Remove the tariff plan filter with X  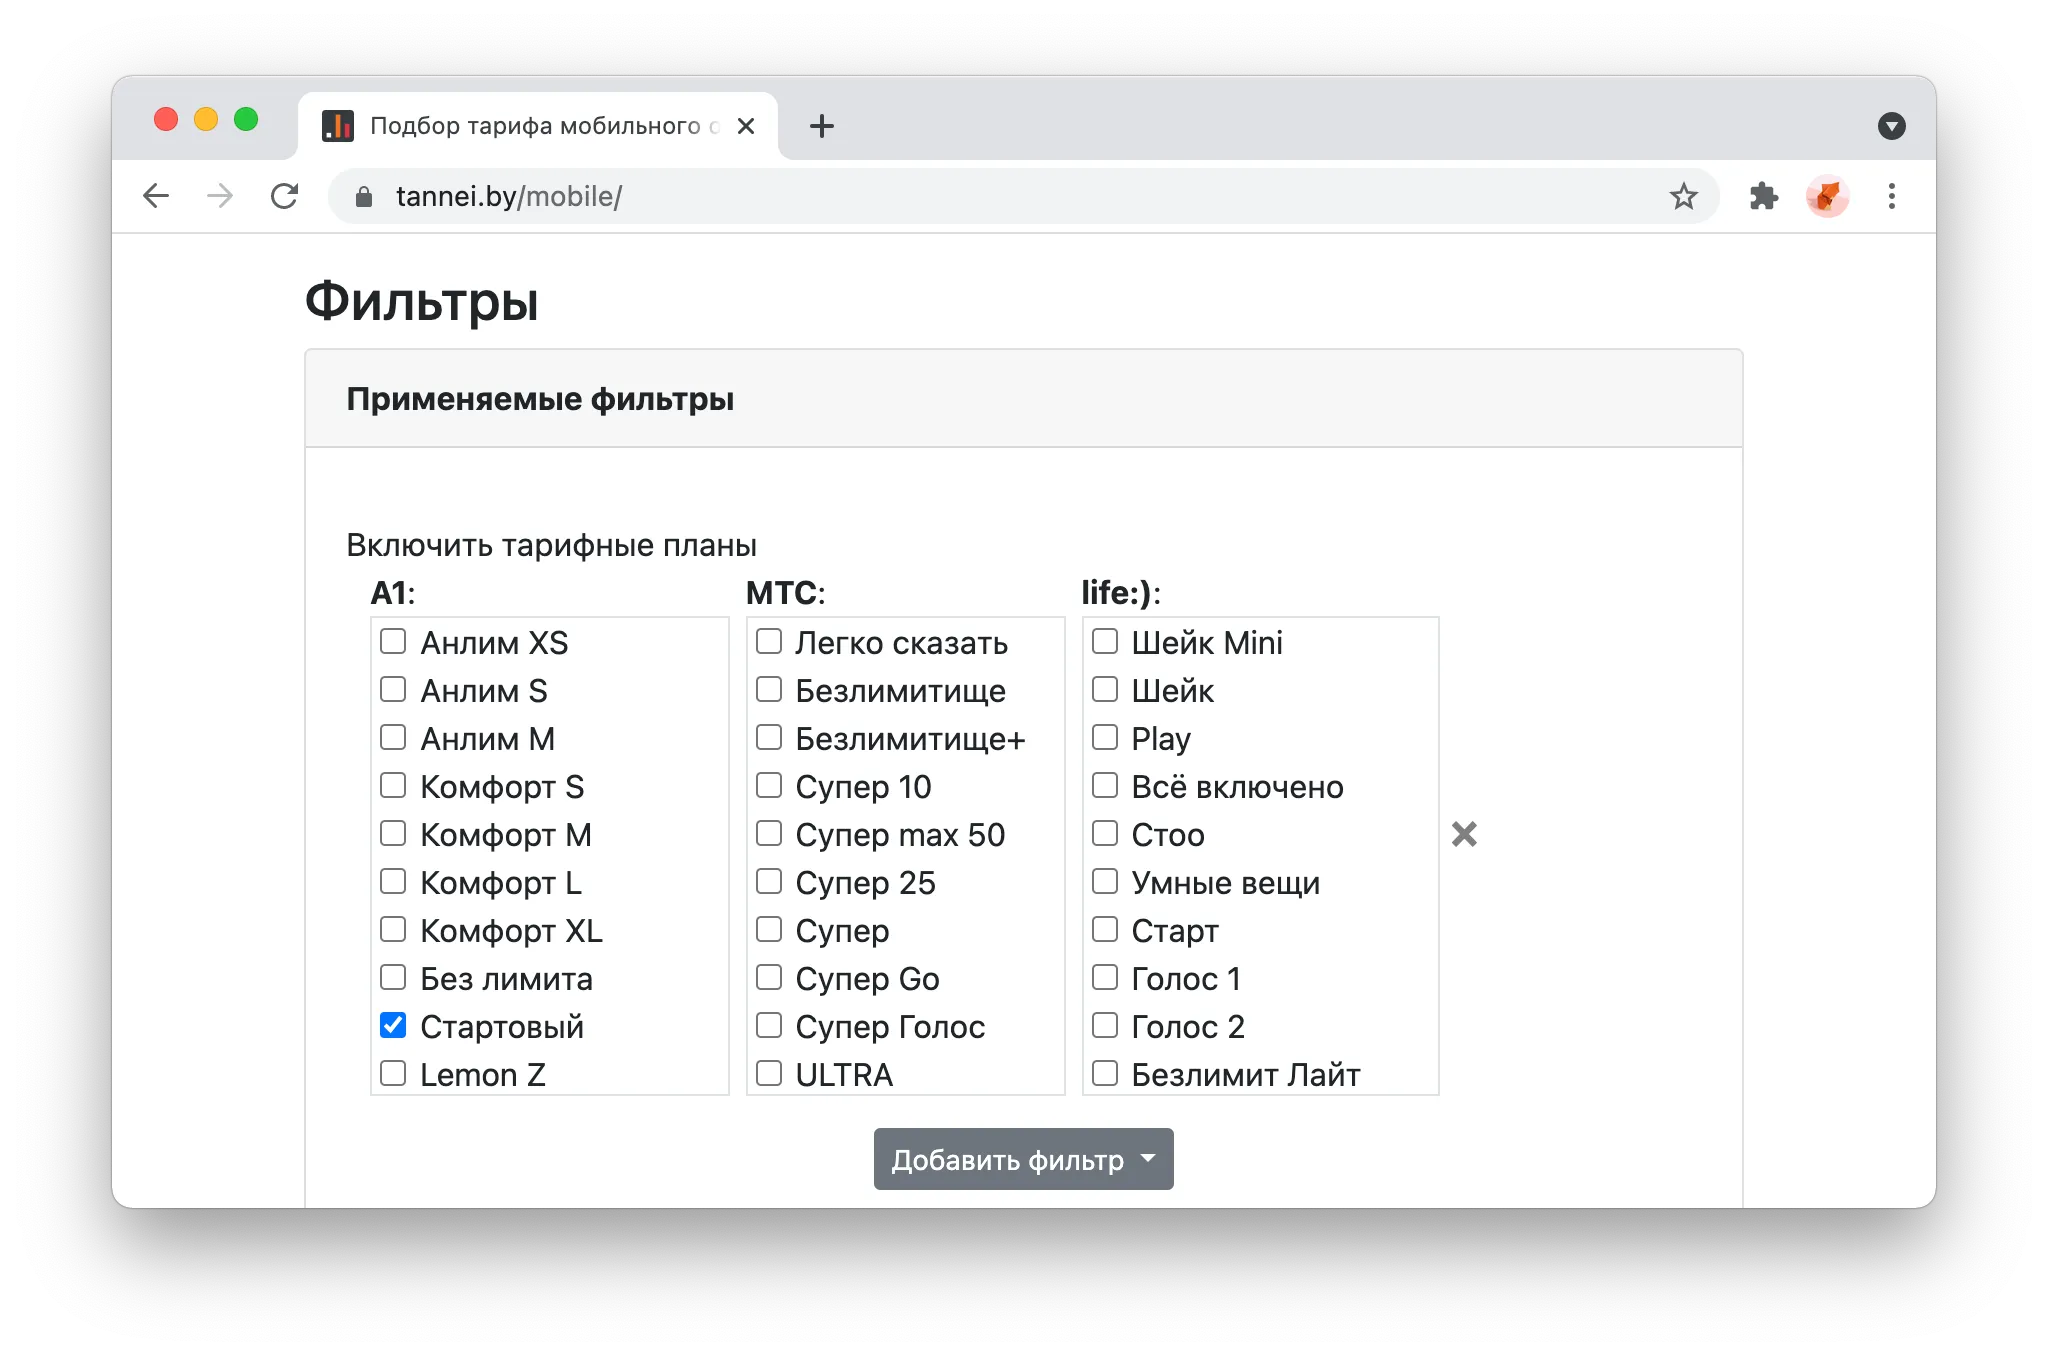1464,834
